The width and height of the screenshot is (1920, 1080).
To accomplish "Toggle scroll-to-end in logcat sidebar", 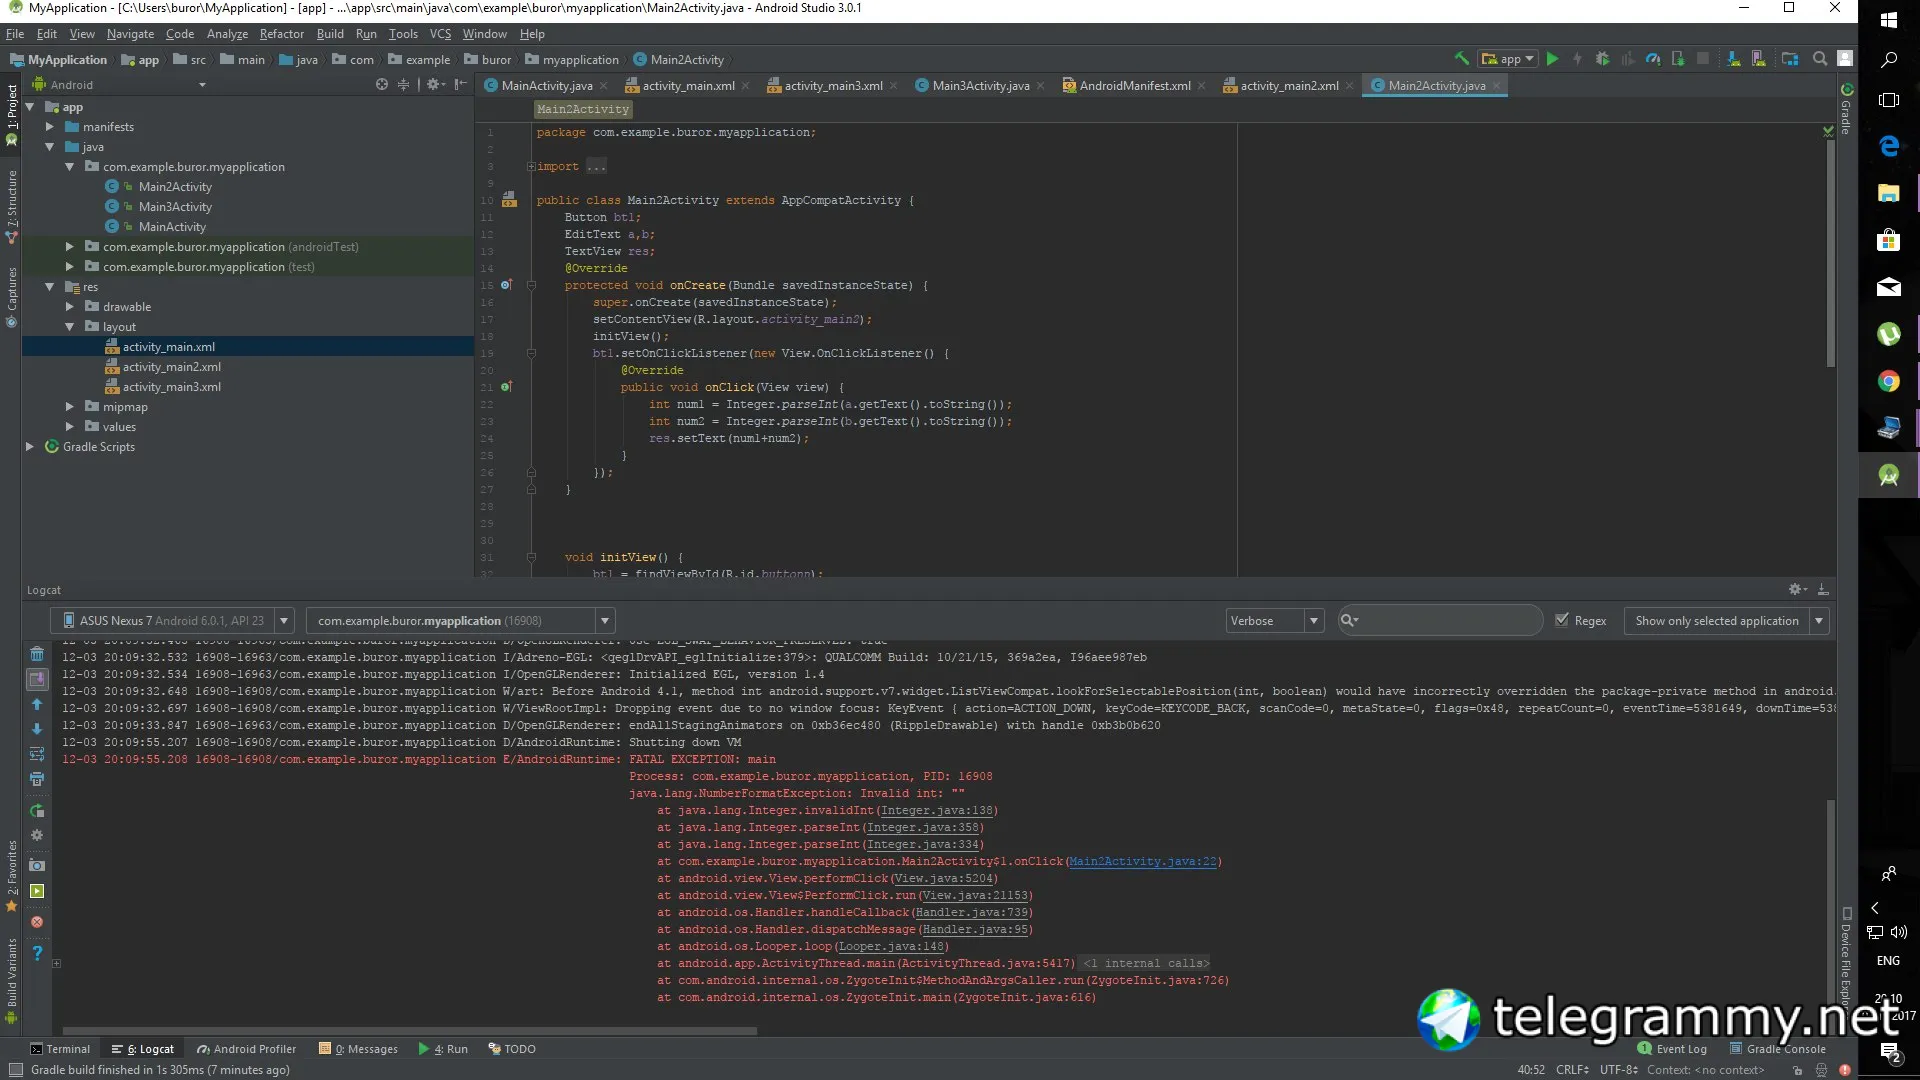I will [x=37, y=679].
